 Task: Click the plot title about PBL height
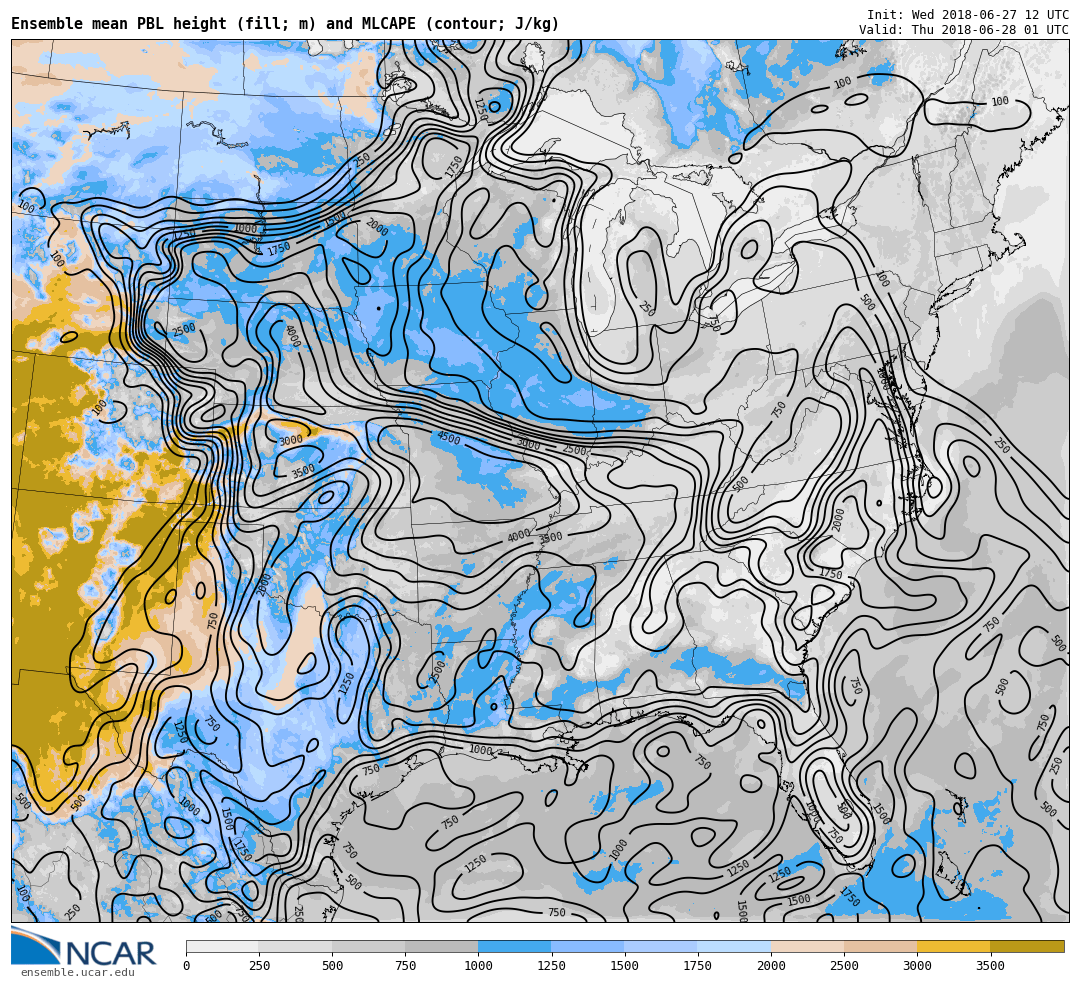pyautogui.click(x=285, y=24)
